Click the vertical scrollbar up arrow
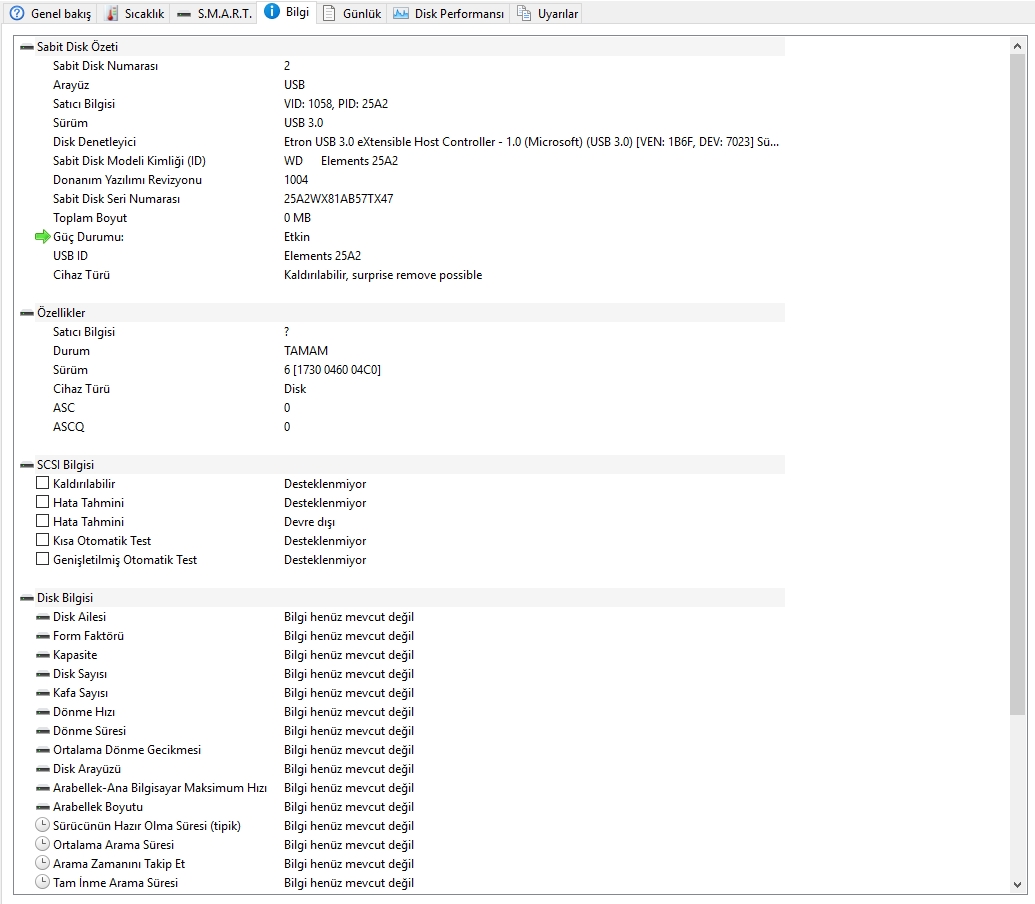 (1020, 44)
